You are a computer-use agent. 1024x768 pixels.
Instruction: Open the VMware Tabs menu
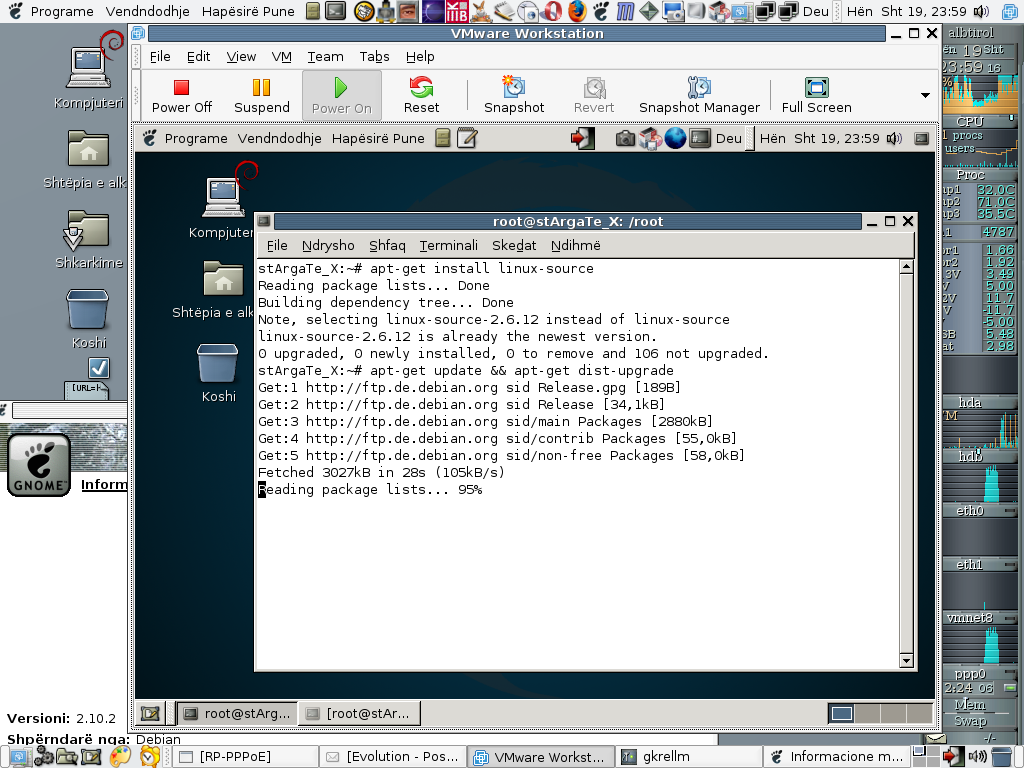[374, 57]
